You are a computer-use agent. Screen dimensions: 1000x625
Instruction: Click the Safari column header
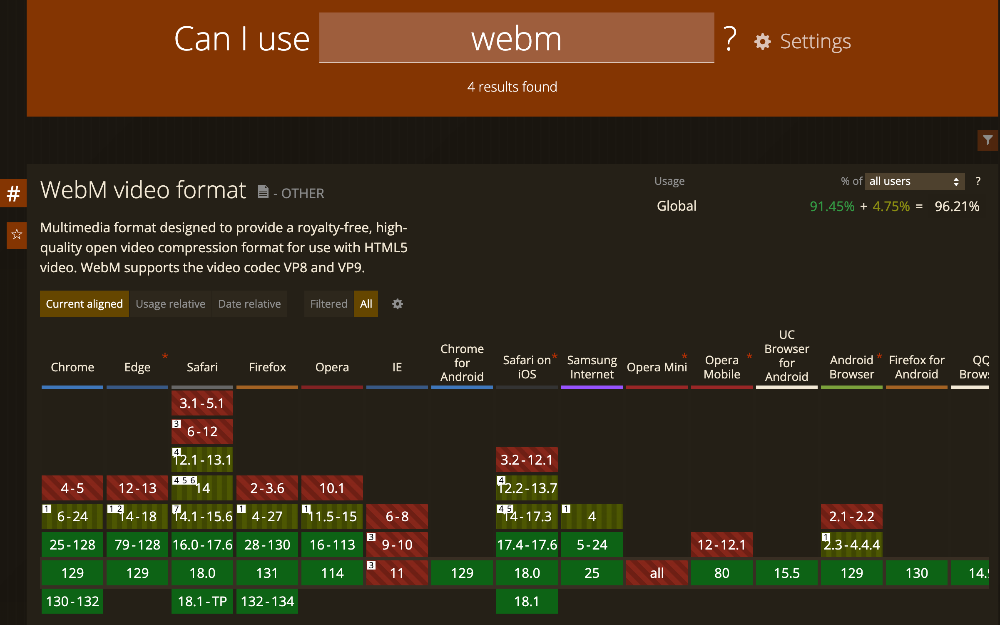[202, 367]
